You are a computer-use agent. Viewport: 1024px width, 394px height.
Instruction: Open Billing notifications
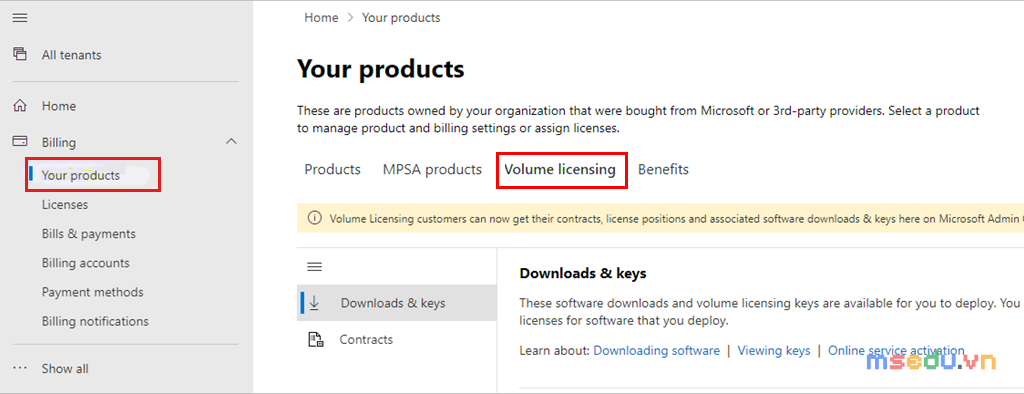point(95,321)
